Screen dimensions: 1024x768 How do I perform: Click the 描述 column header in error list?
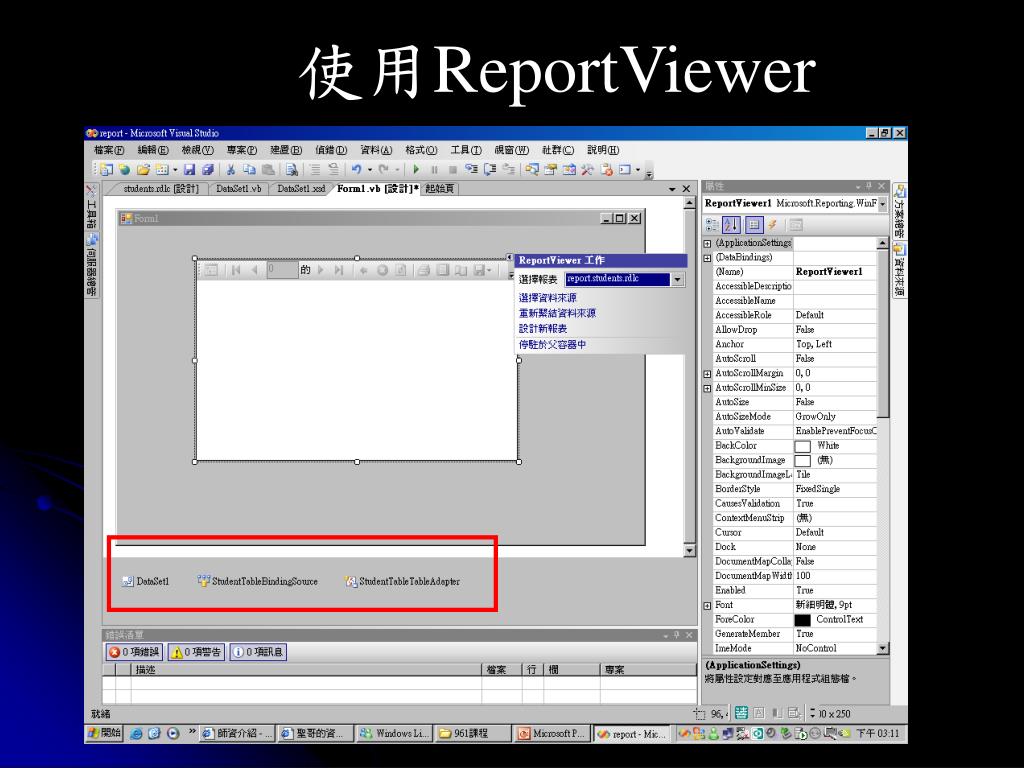pyautogui.click(x=306, y=669)
